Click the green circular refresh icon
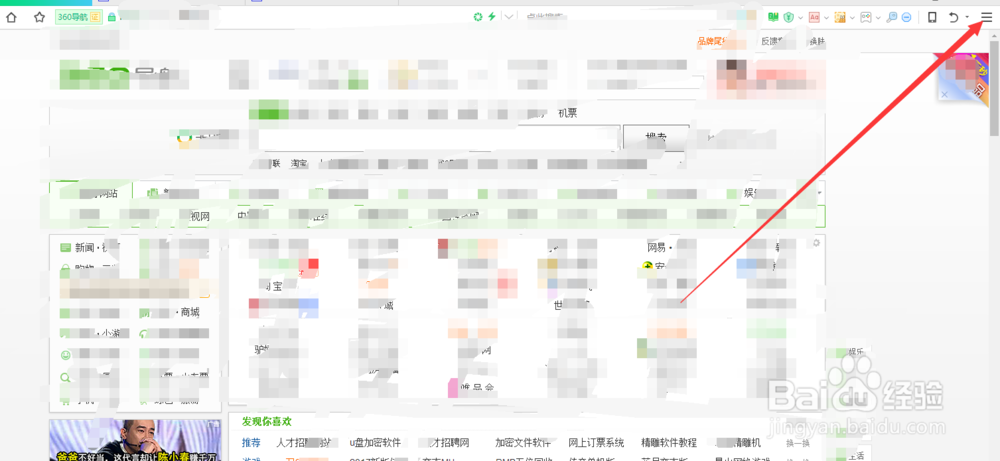The height and width of the screenshot is (461, 1000). pyautogui.click(x=477, y=17)
